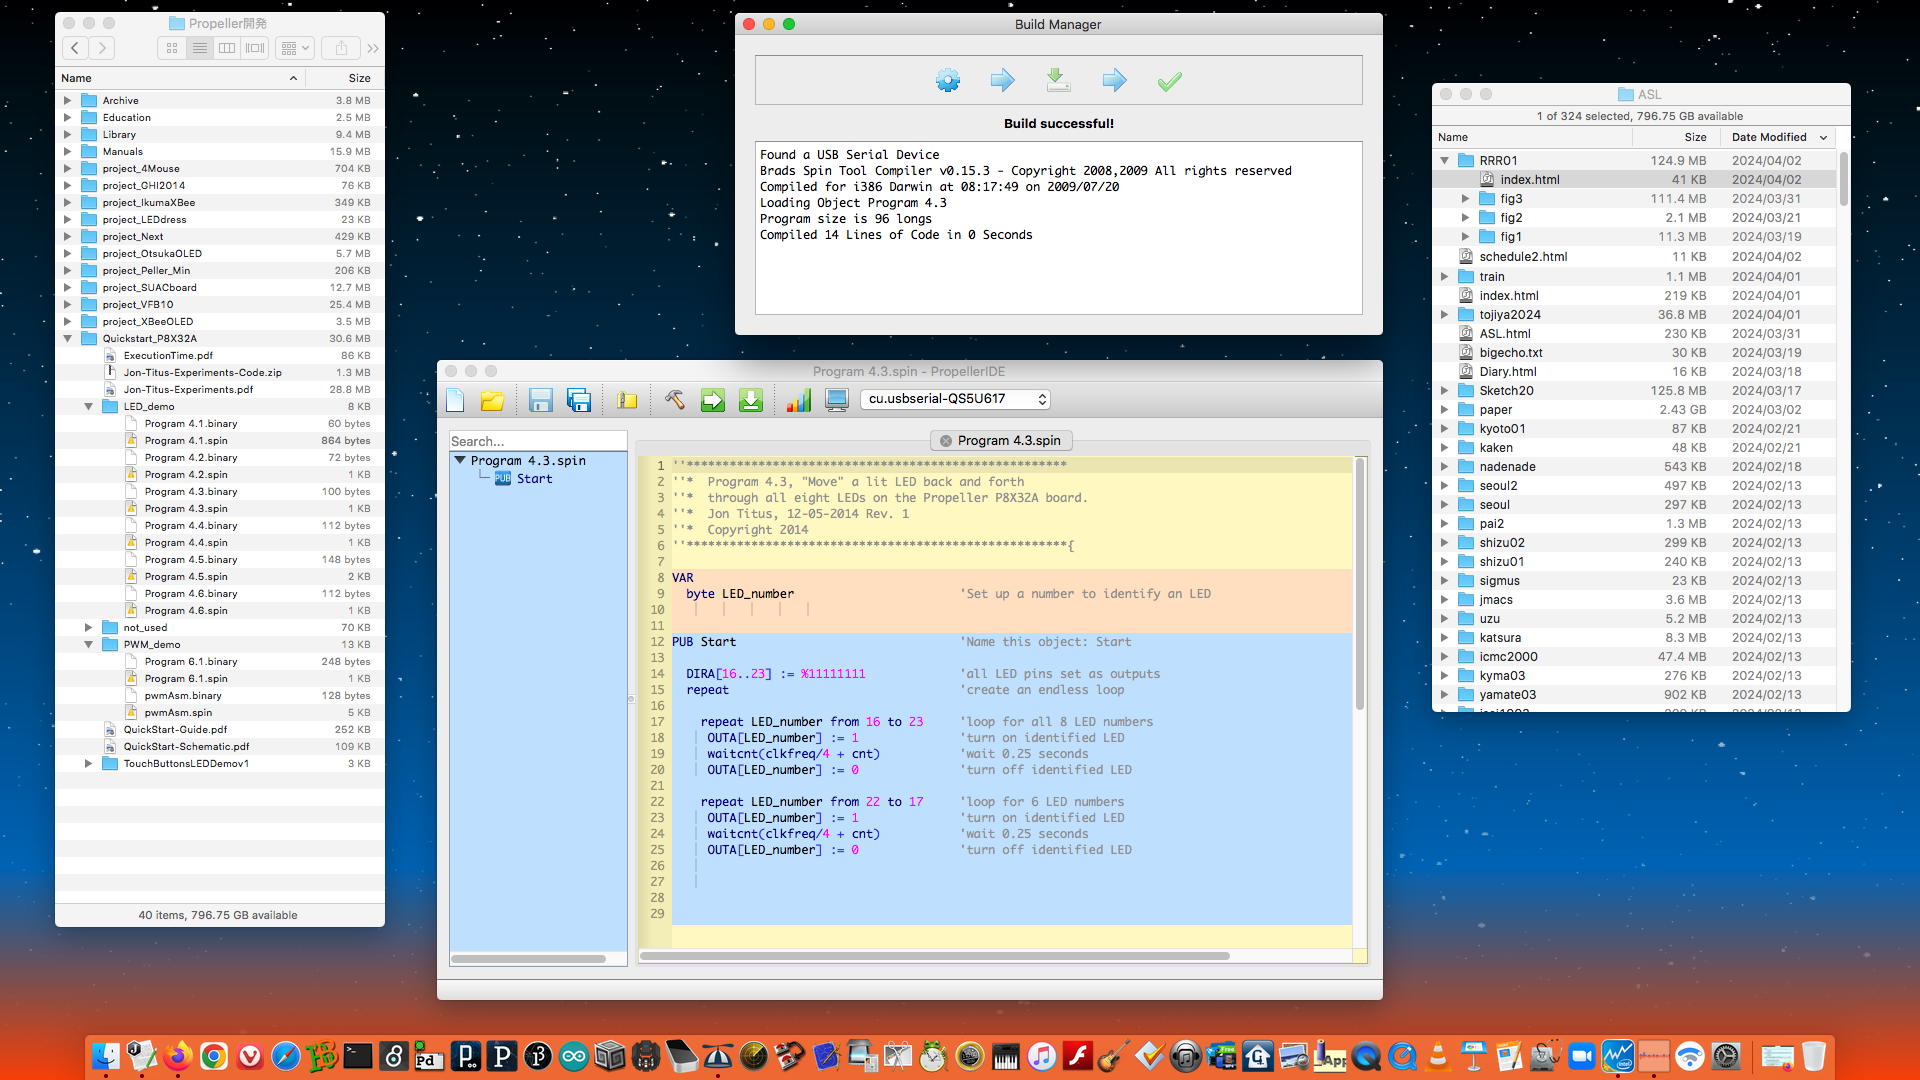Click the green Write-to-EEPROM download icon
Screen dimensions: 1920x1080
(750, 400)
